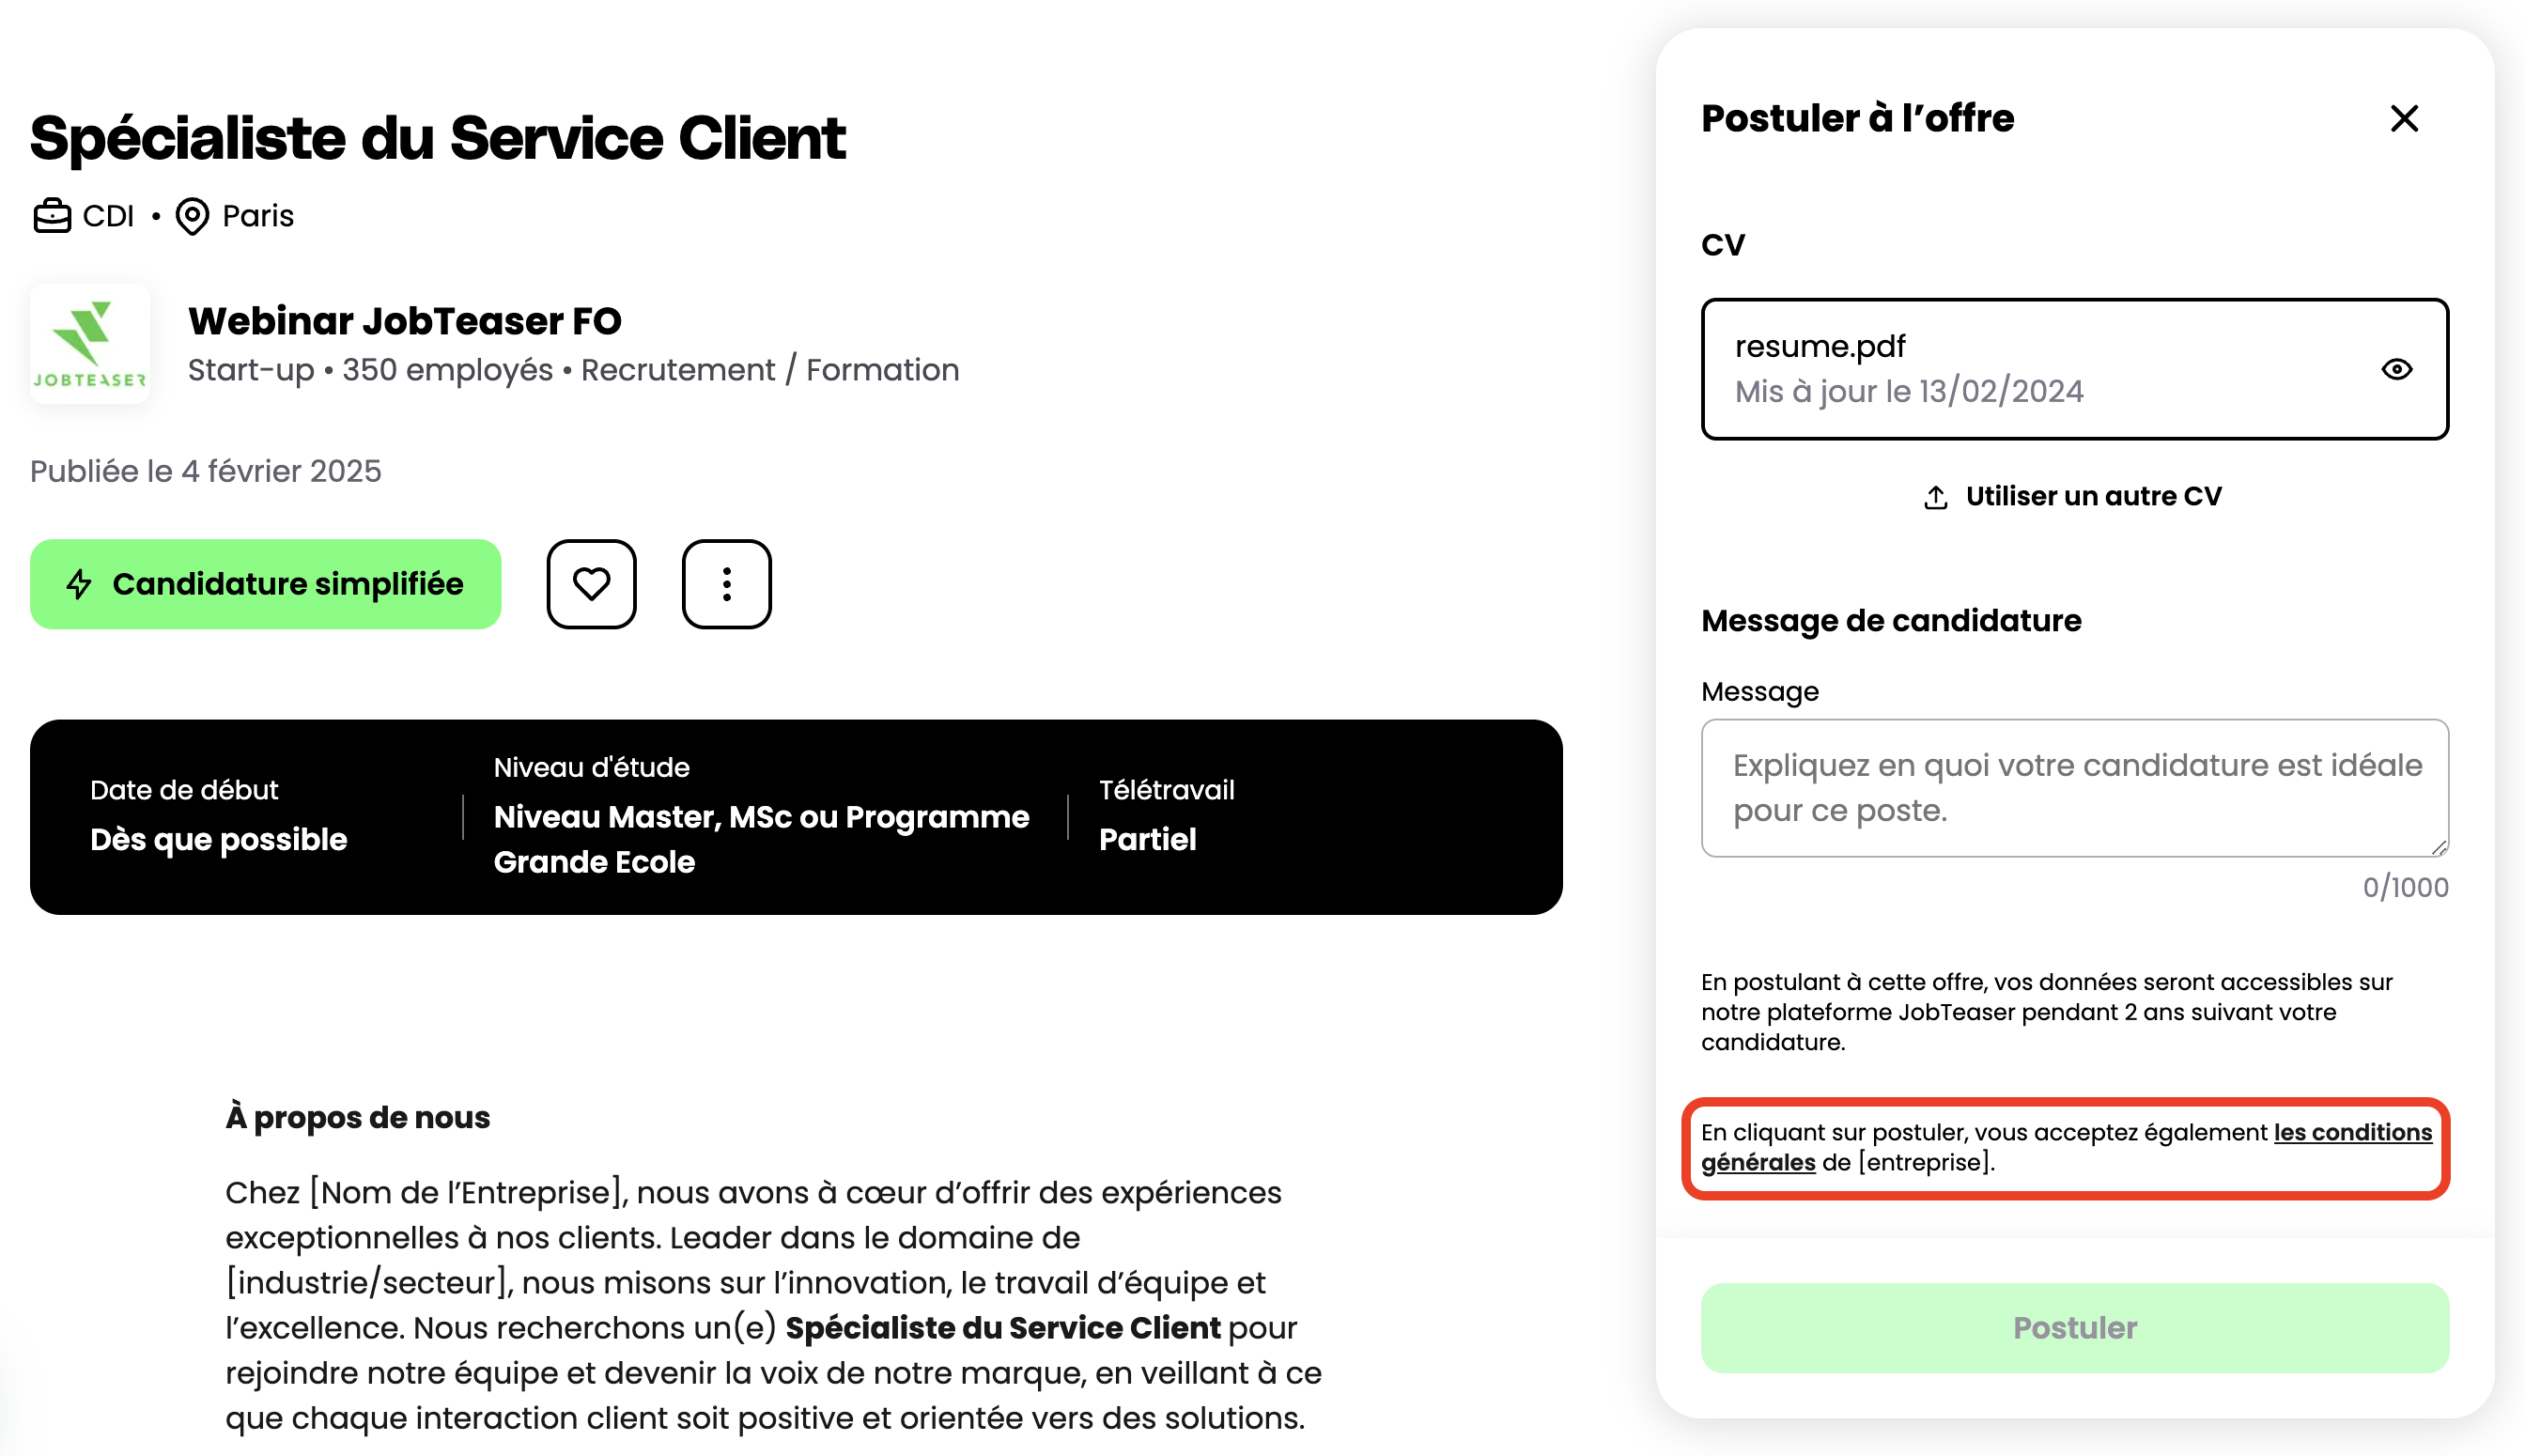Screen dimensions: 2525x1456
Task: Preview resume.pdf with the eye icon
Action: point(2396,369)
